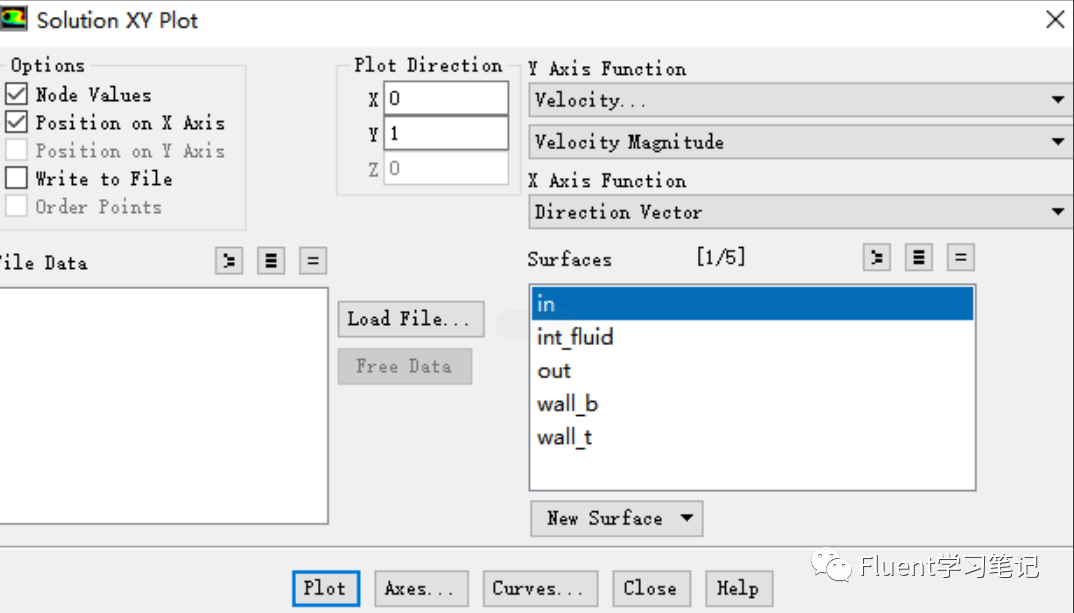Viewport: 1074px width, 613px height.
Task: Enable Write to File option
Action: (x=17, y=178)
